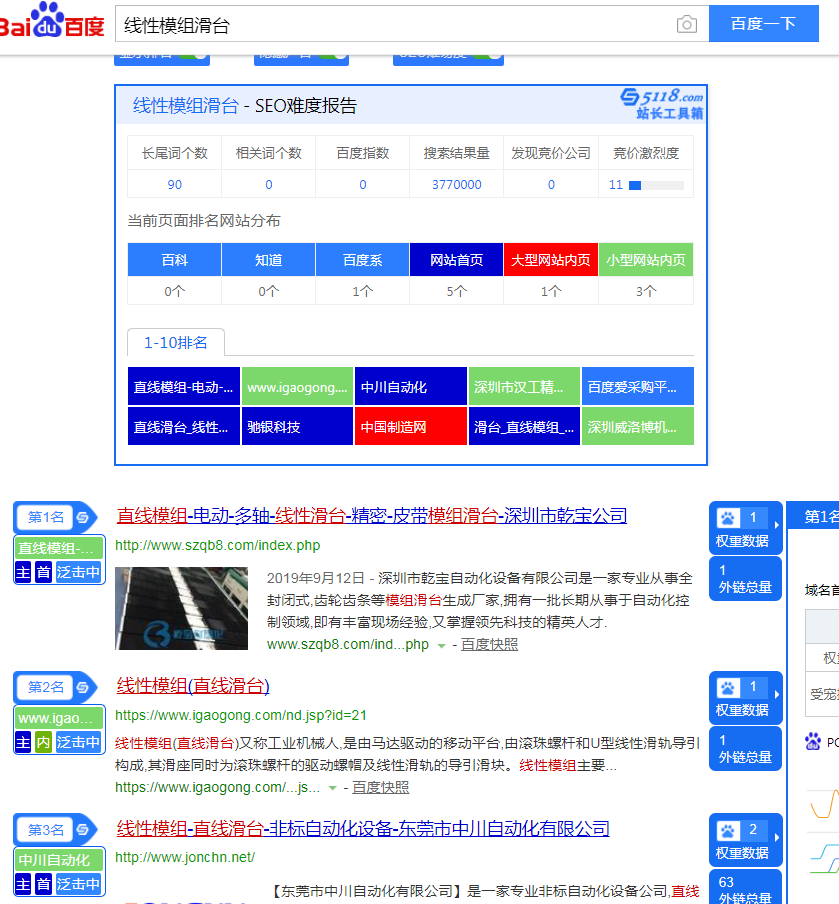Click the paw icon in rank 1 权重数据

tap(728, 518)
